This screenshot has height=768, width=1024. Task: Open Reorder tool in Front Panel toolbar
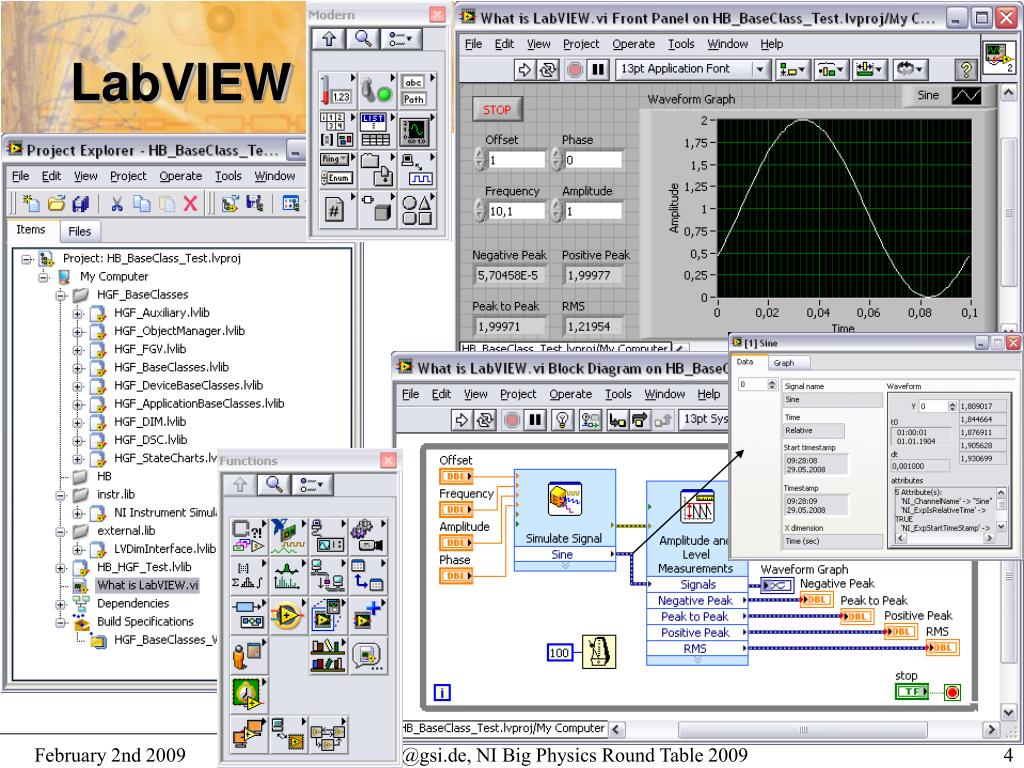click(909, 69)
